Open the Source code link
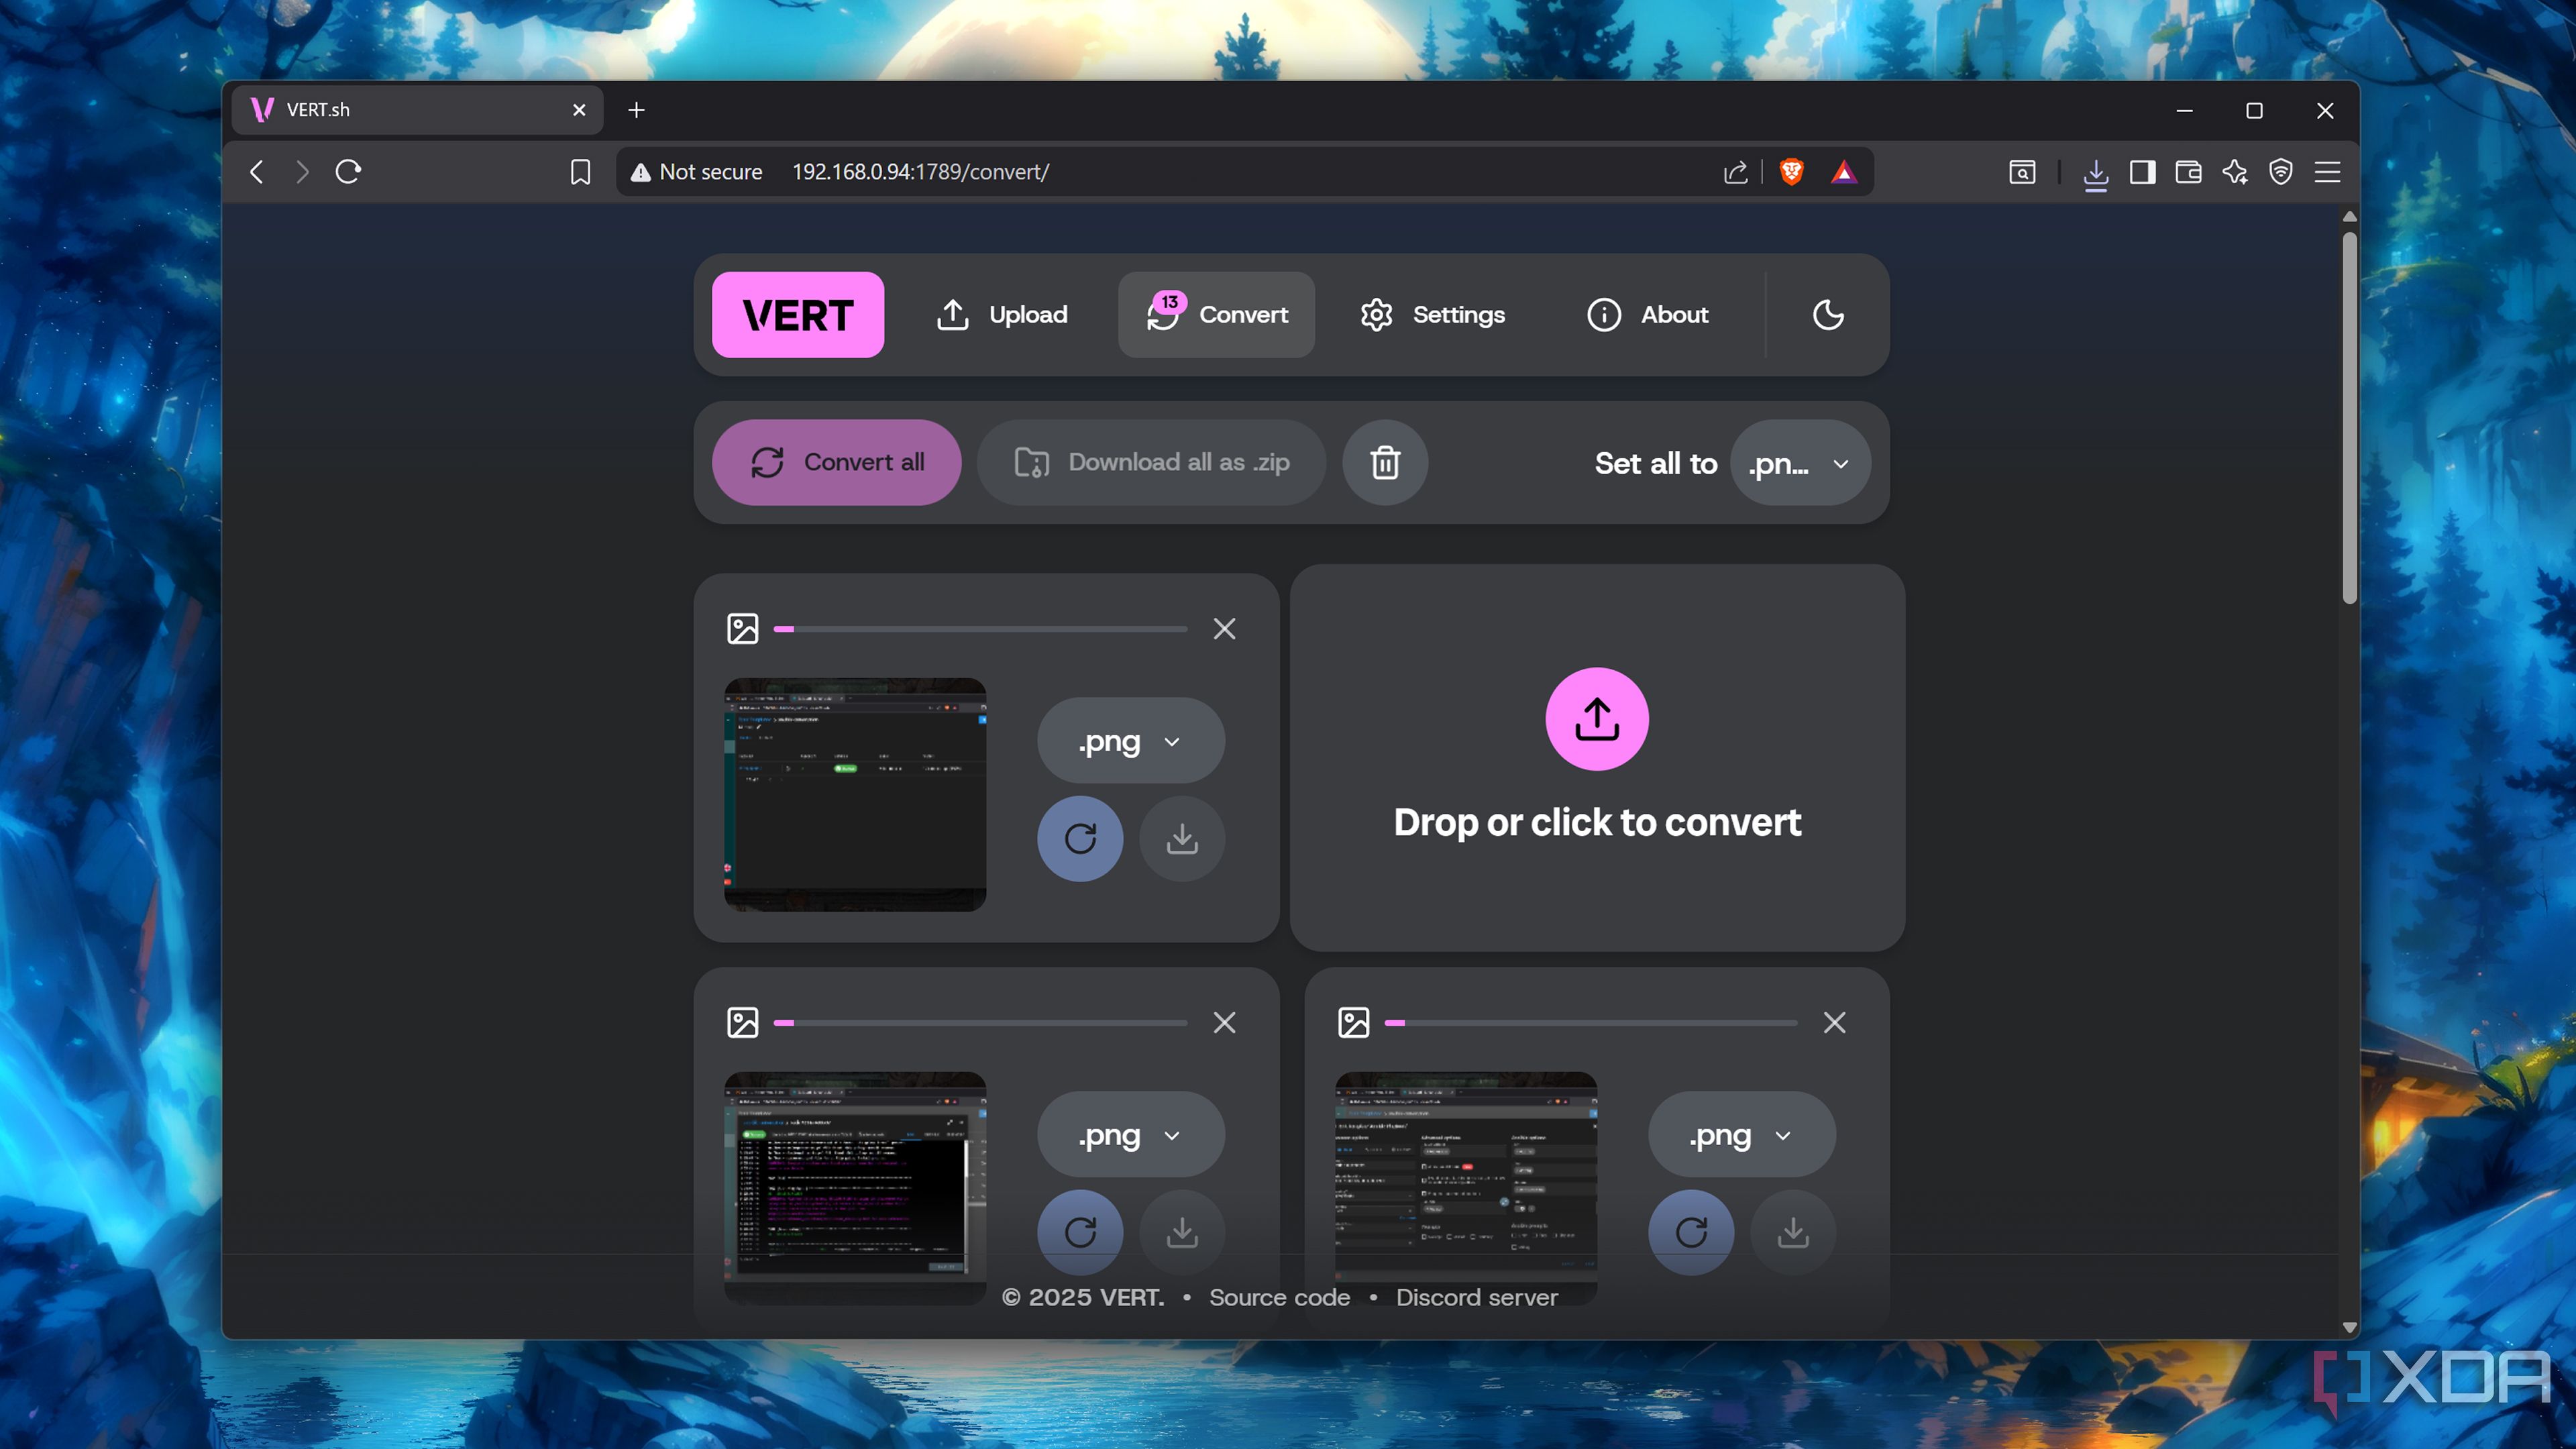Image resolution: width=2576 pixels, height=1449 pixels. pyautogui.click(x=1279, y=1297)
